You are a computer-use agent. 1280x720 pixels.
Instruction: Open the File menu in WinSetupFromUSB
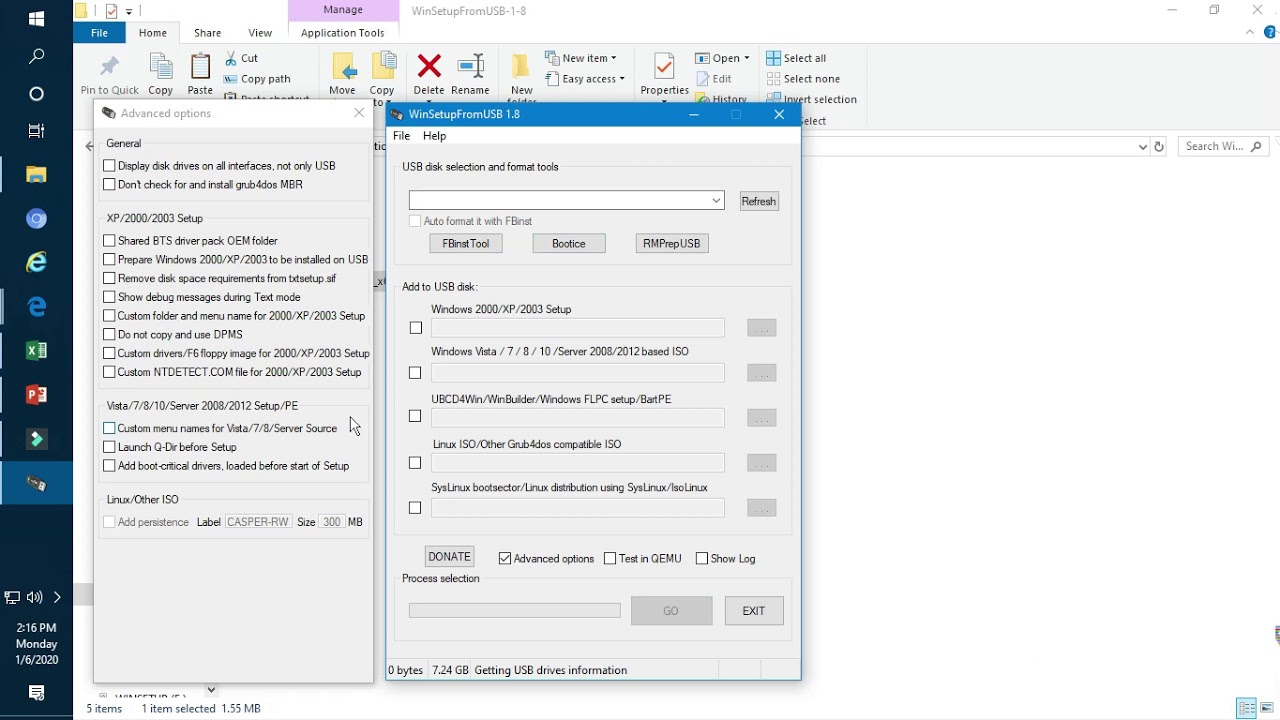point(401,136)
